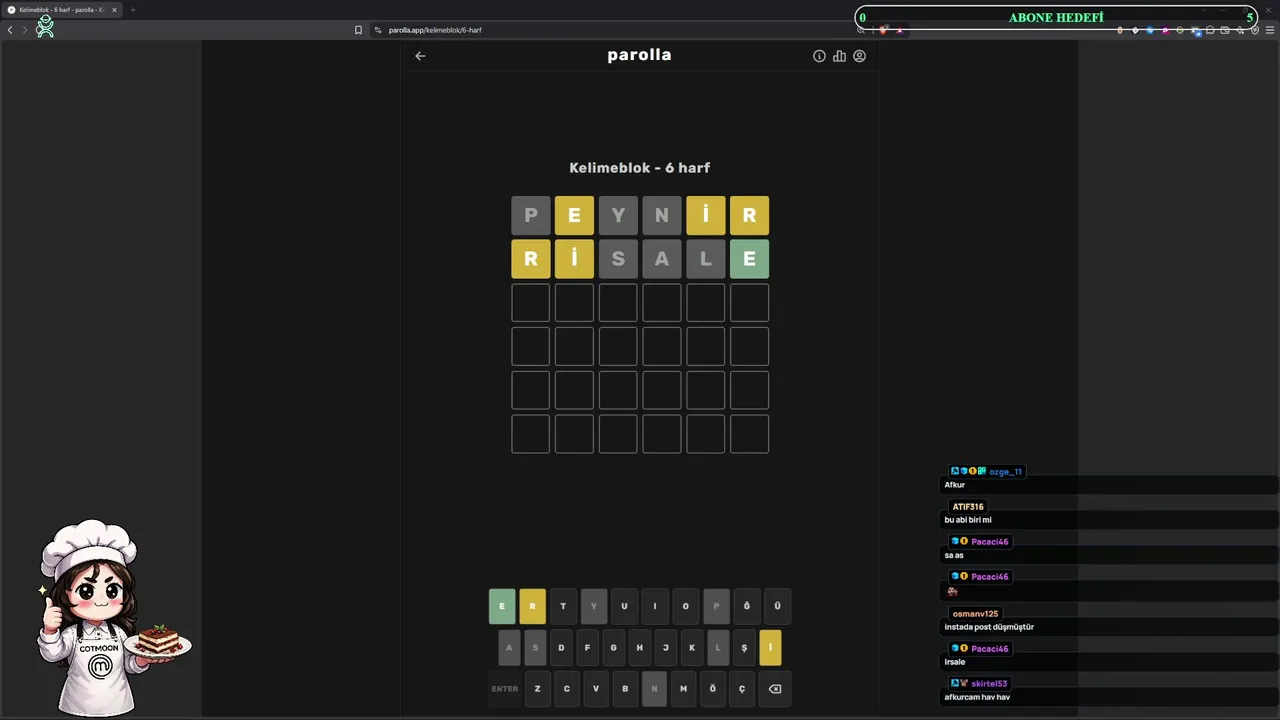Viewport: 1280px width, 720px height.
Task: Tap the Ç key on the keyboard
Action: (x=742, y=689)
